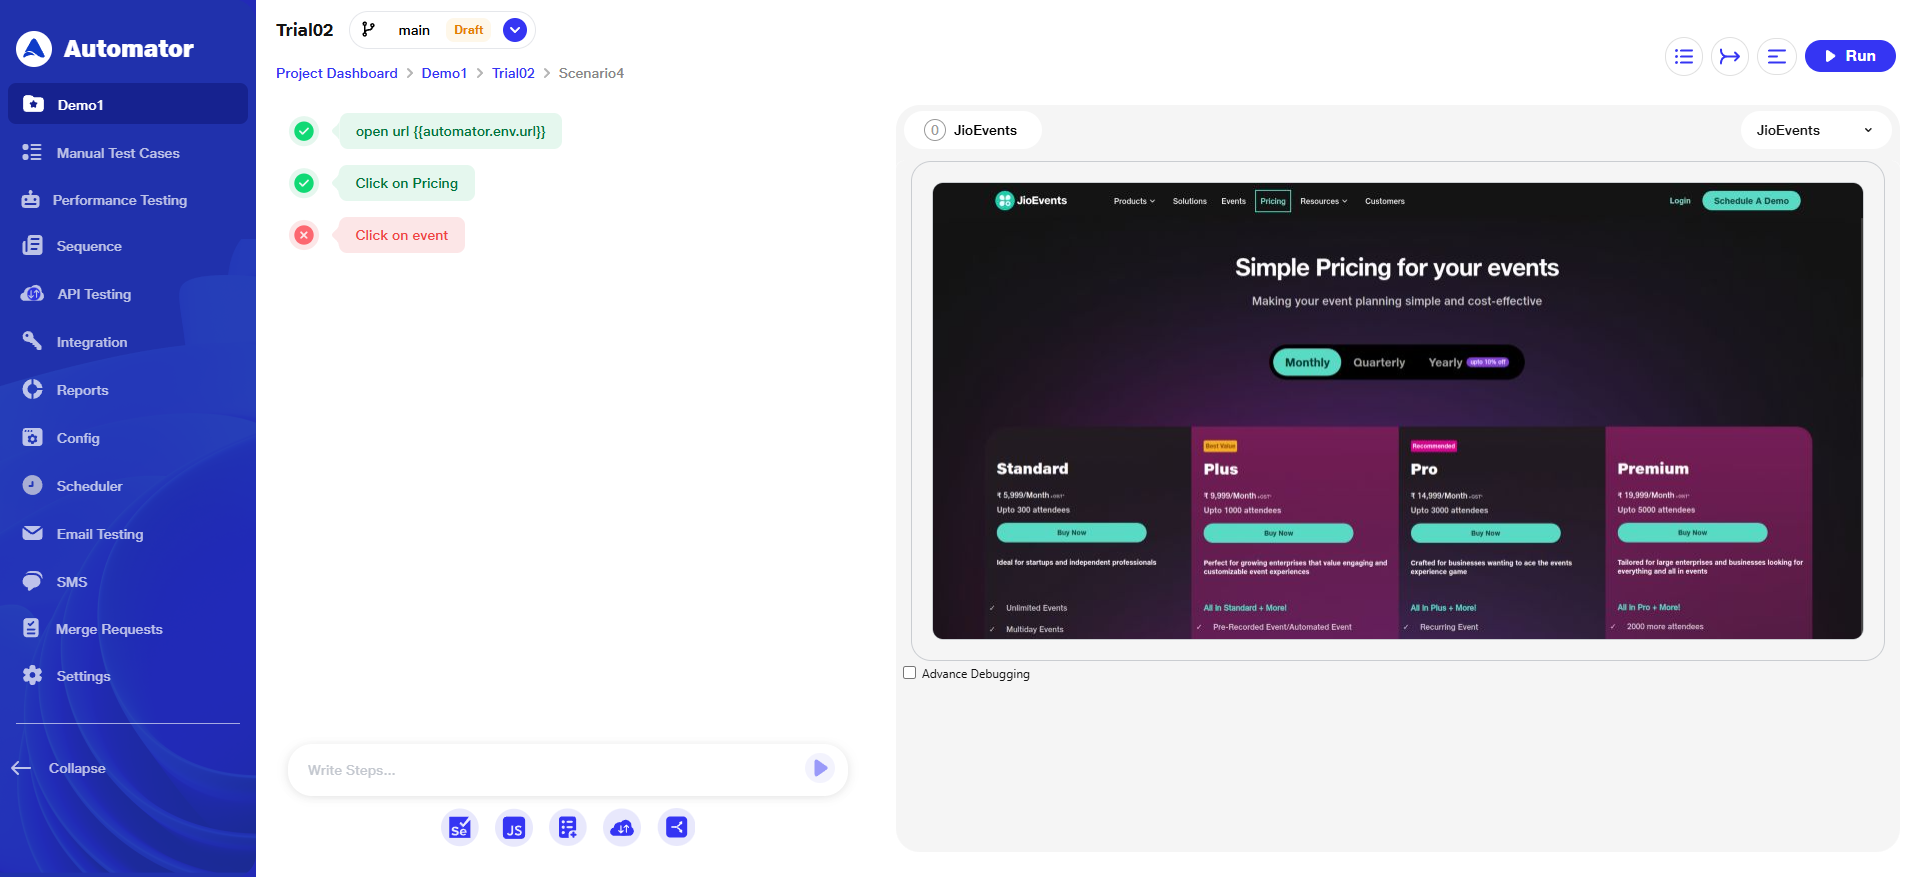This screenshot has height=877, width=1920.
Task: Click the merge arrow icon near Run
Action: [1730, 56]
